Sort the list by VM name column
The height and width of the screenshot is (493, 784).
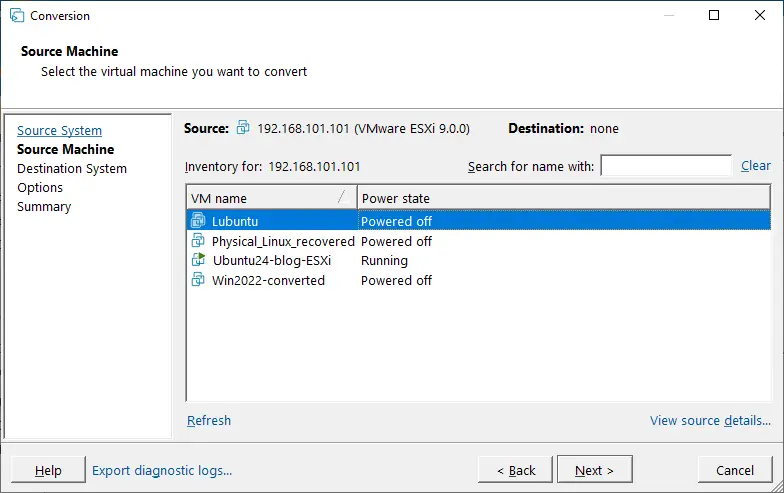click(272, 198)
